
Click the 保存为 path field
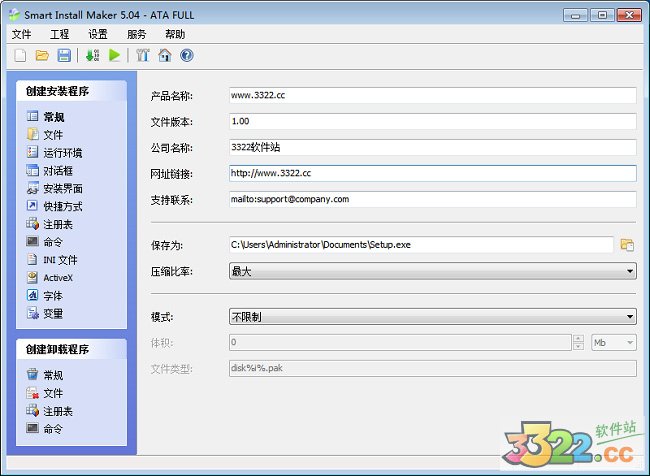pos(421,245)
